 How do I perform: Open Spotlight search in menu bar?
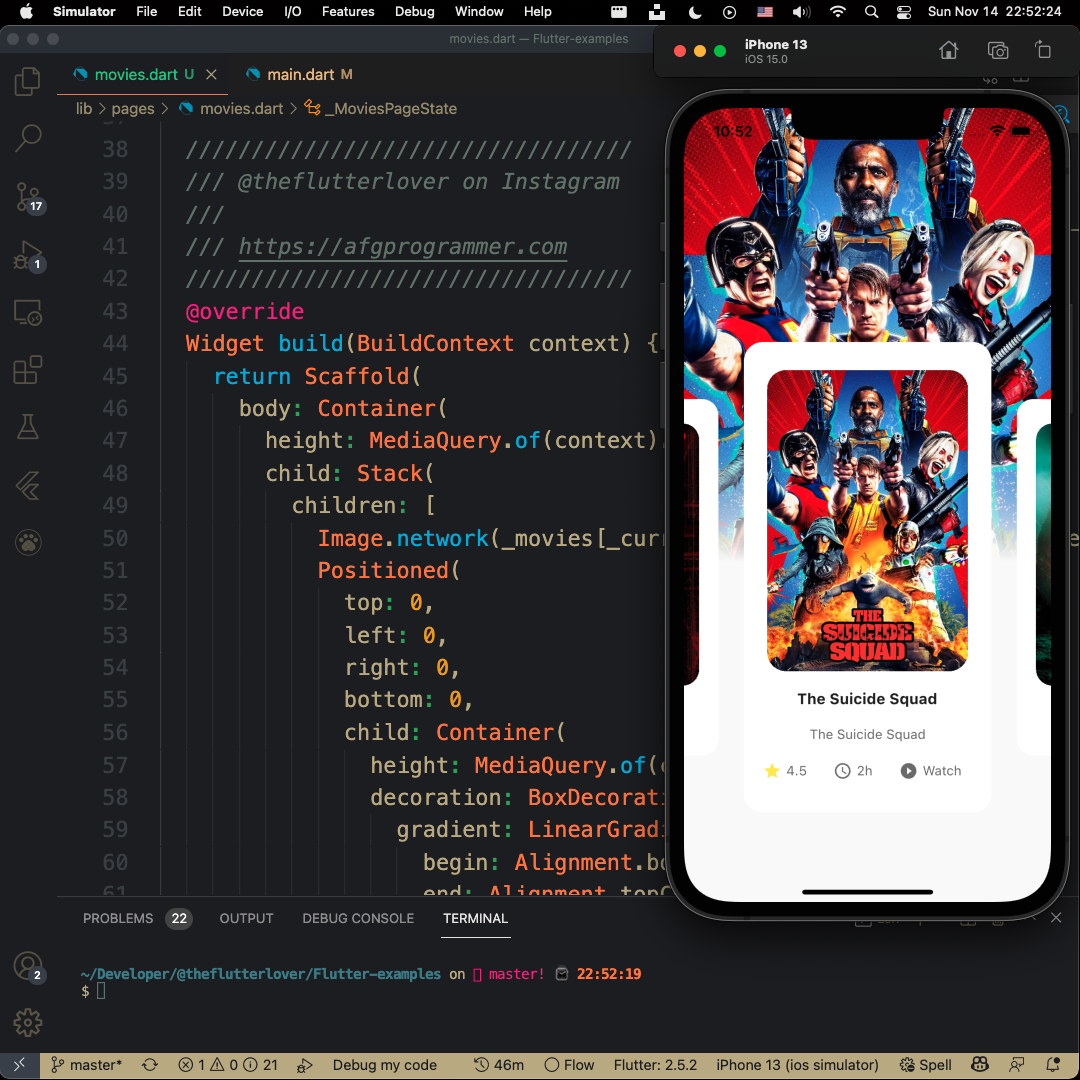point(871,12)
